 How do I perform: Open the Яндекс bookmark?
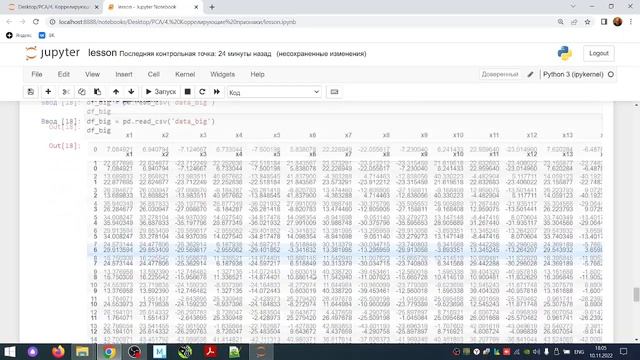pos(19,36)
